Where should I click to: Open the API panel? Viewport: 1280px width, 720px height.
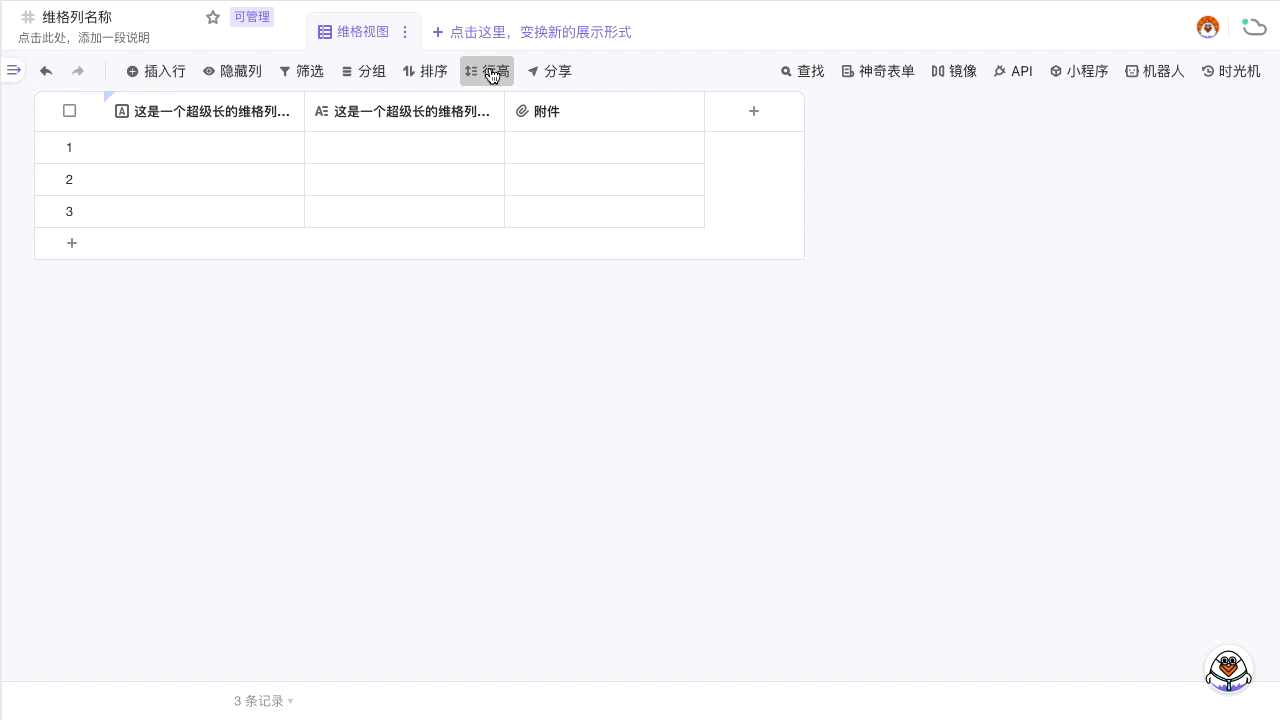point(1012,71)
